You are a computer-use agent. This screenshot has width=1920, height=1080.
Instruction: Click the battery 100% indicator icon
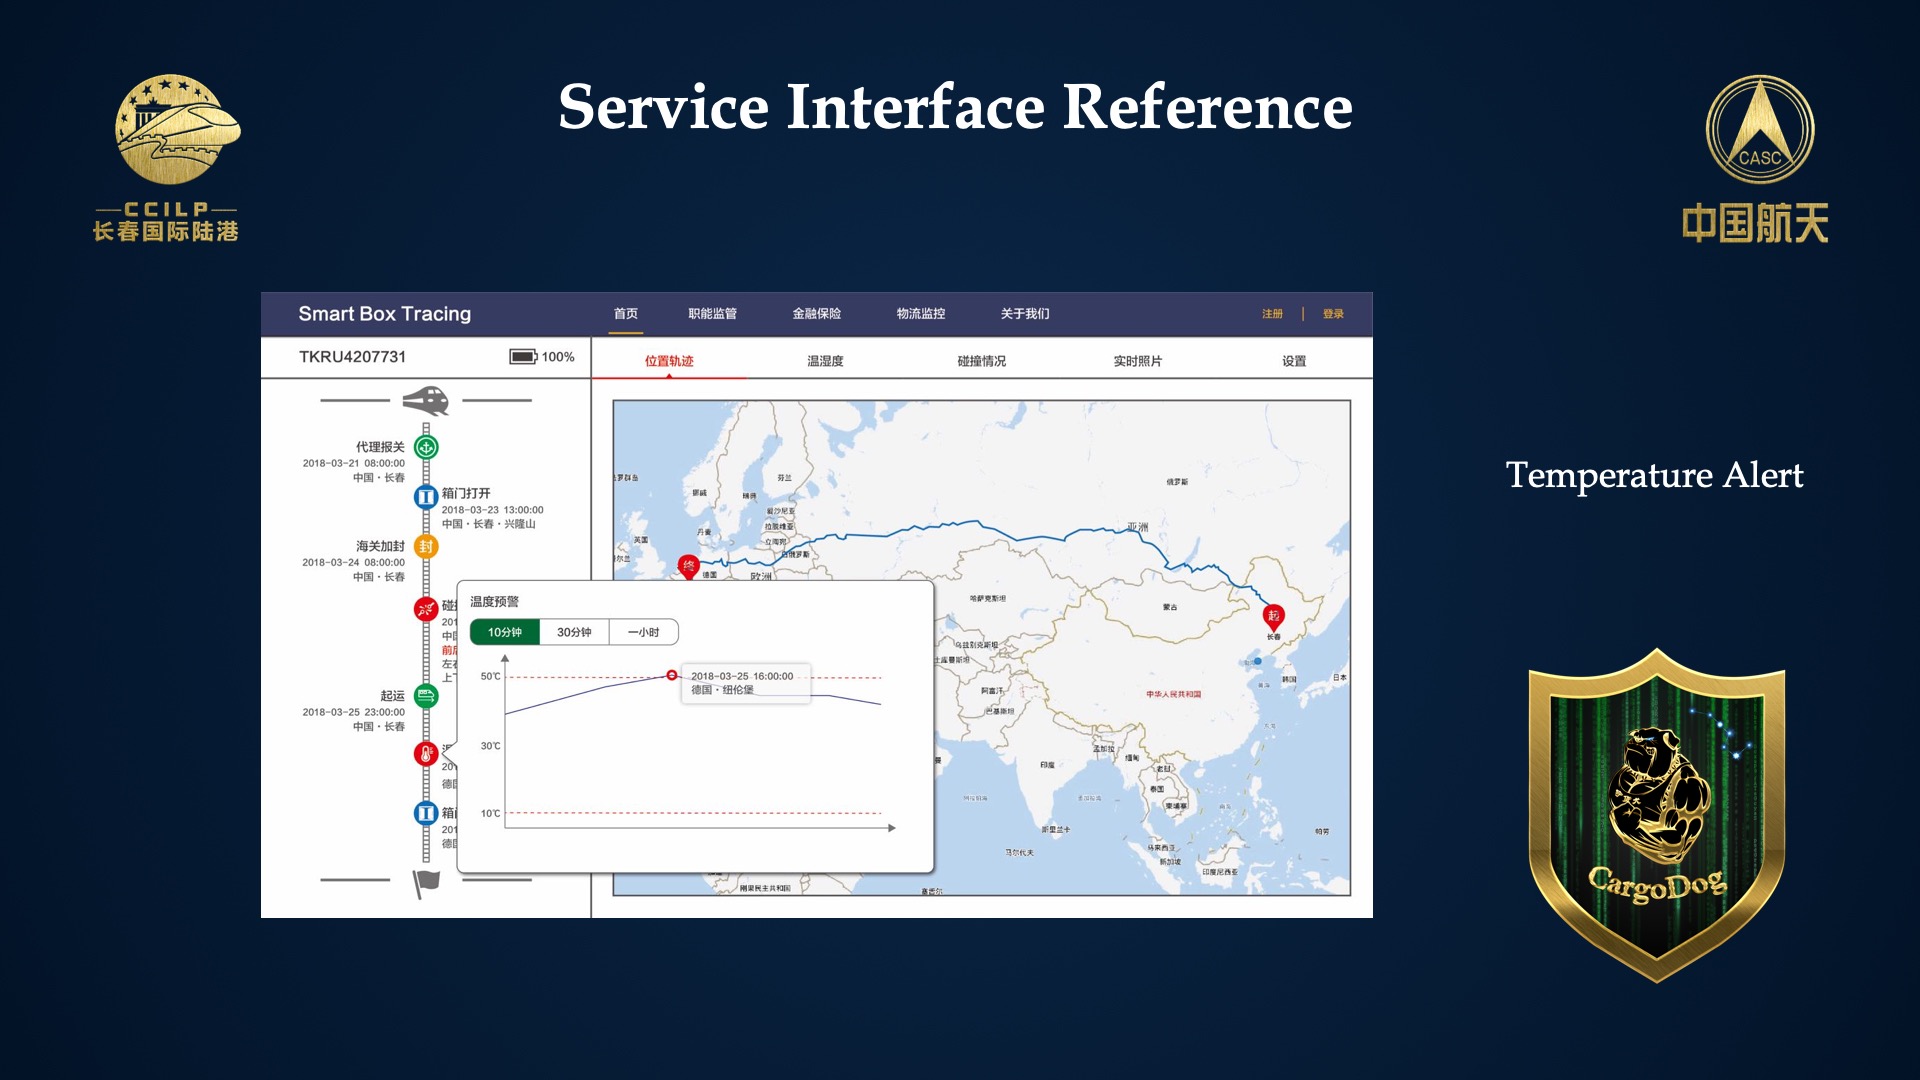click(523, 357)
